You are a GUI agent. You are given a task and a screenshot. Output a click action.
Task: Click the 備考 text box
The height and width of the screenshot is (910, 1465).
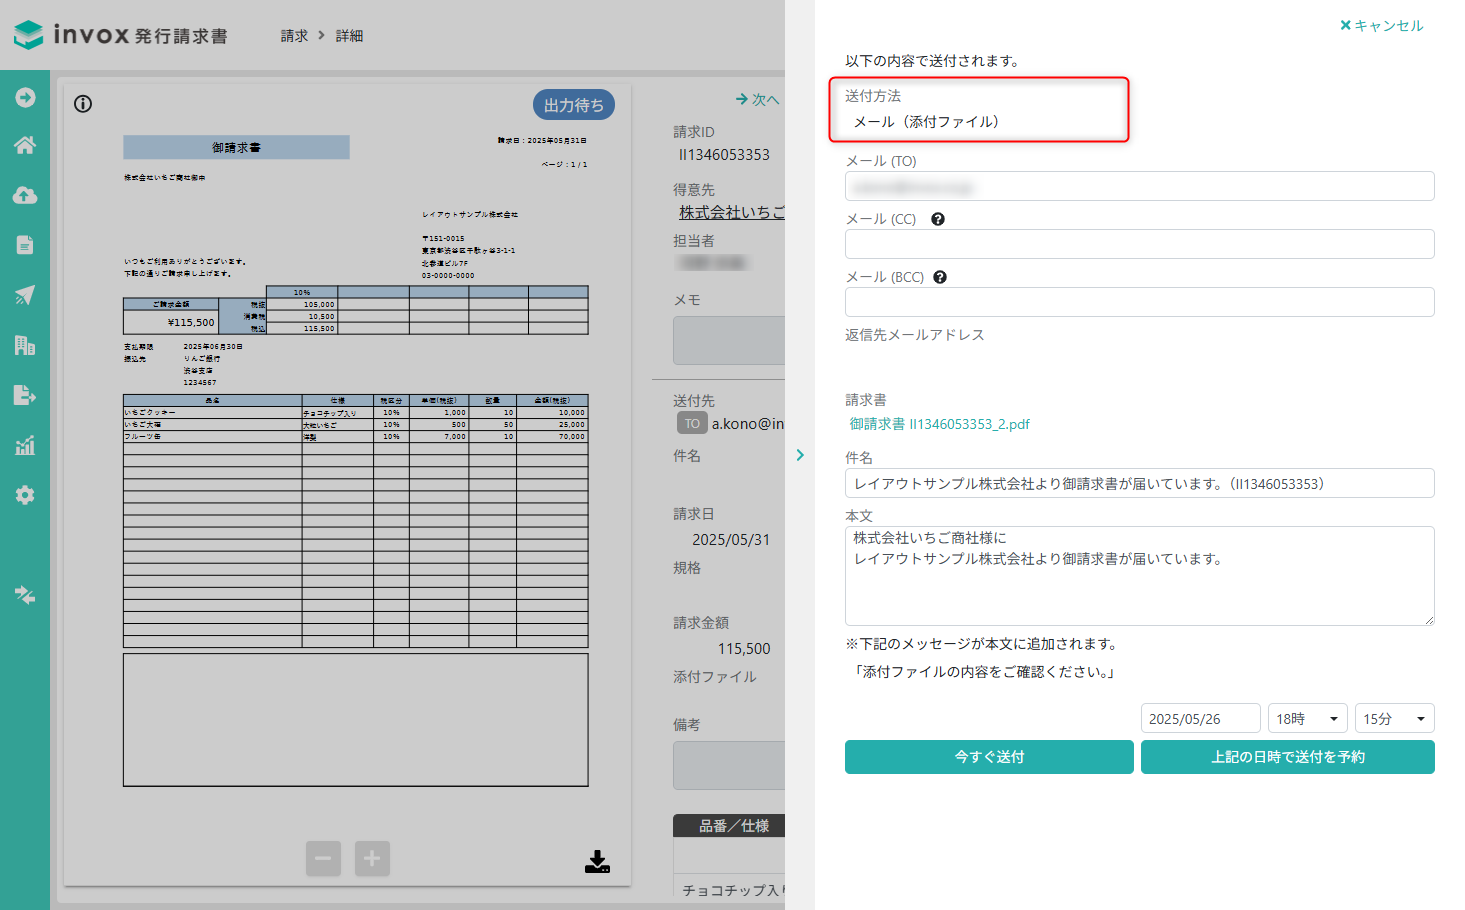coord(729,765)
